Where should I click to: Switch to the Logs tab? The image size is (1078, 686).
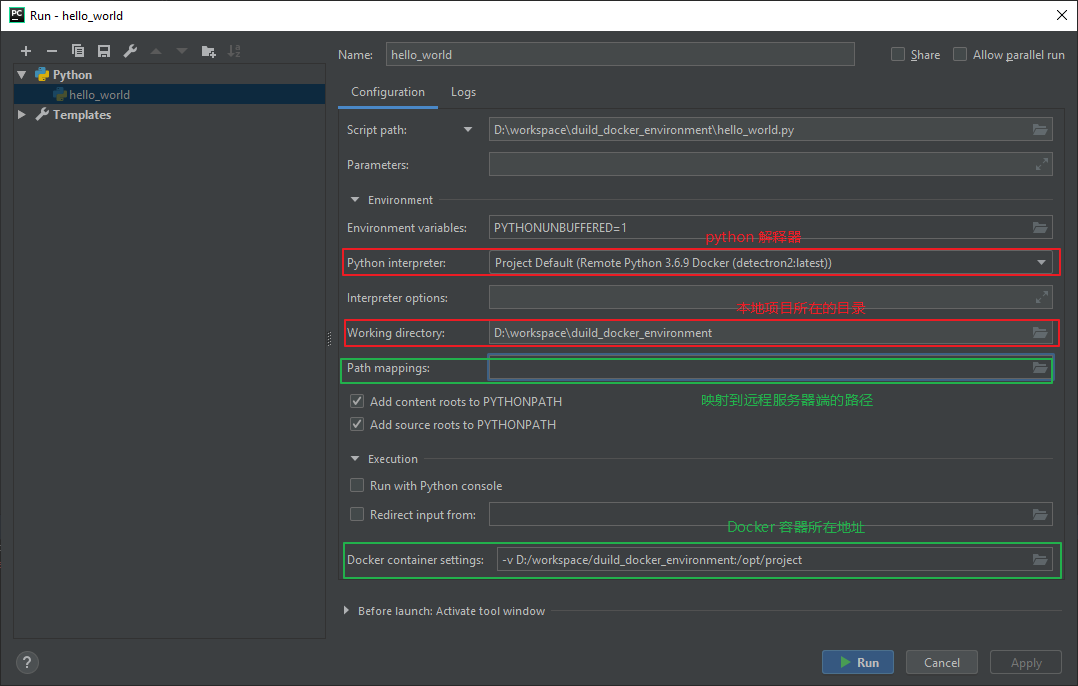coord(463,92)
